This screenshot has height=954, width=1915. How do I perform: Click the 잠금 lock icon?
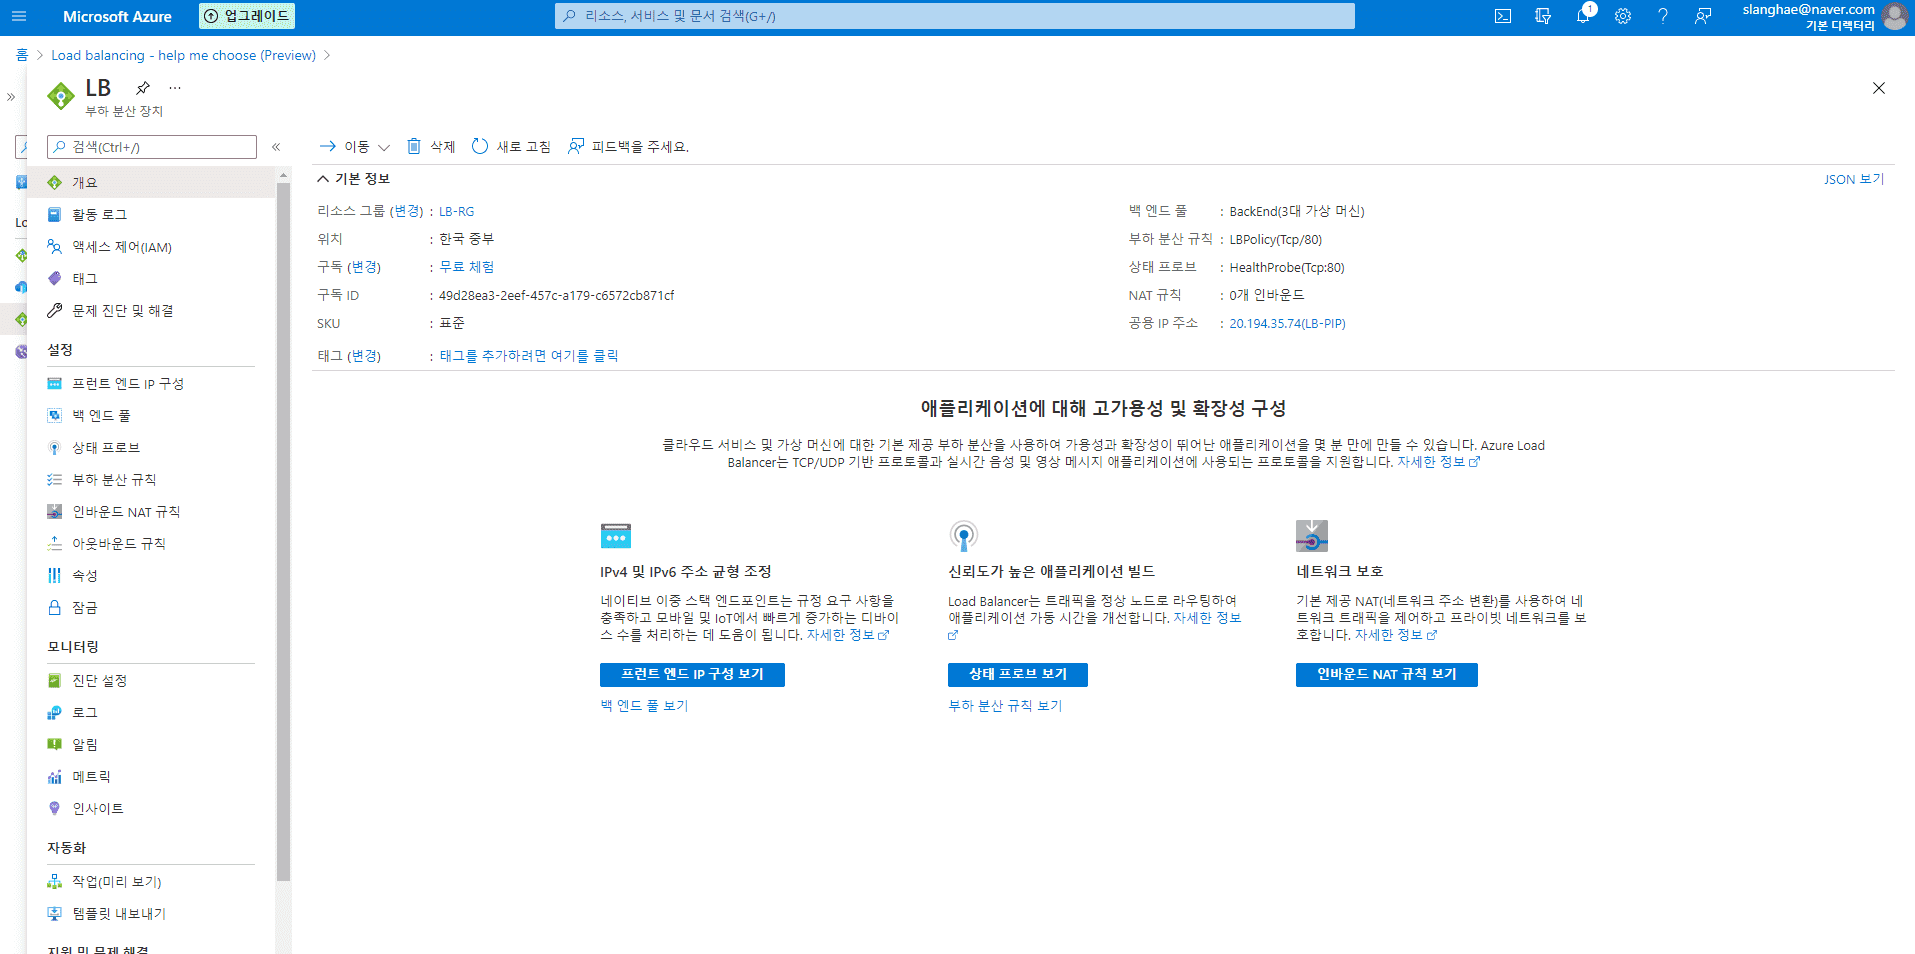pos(55,607)
